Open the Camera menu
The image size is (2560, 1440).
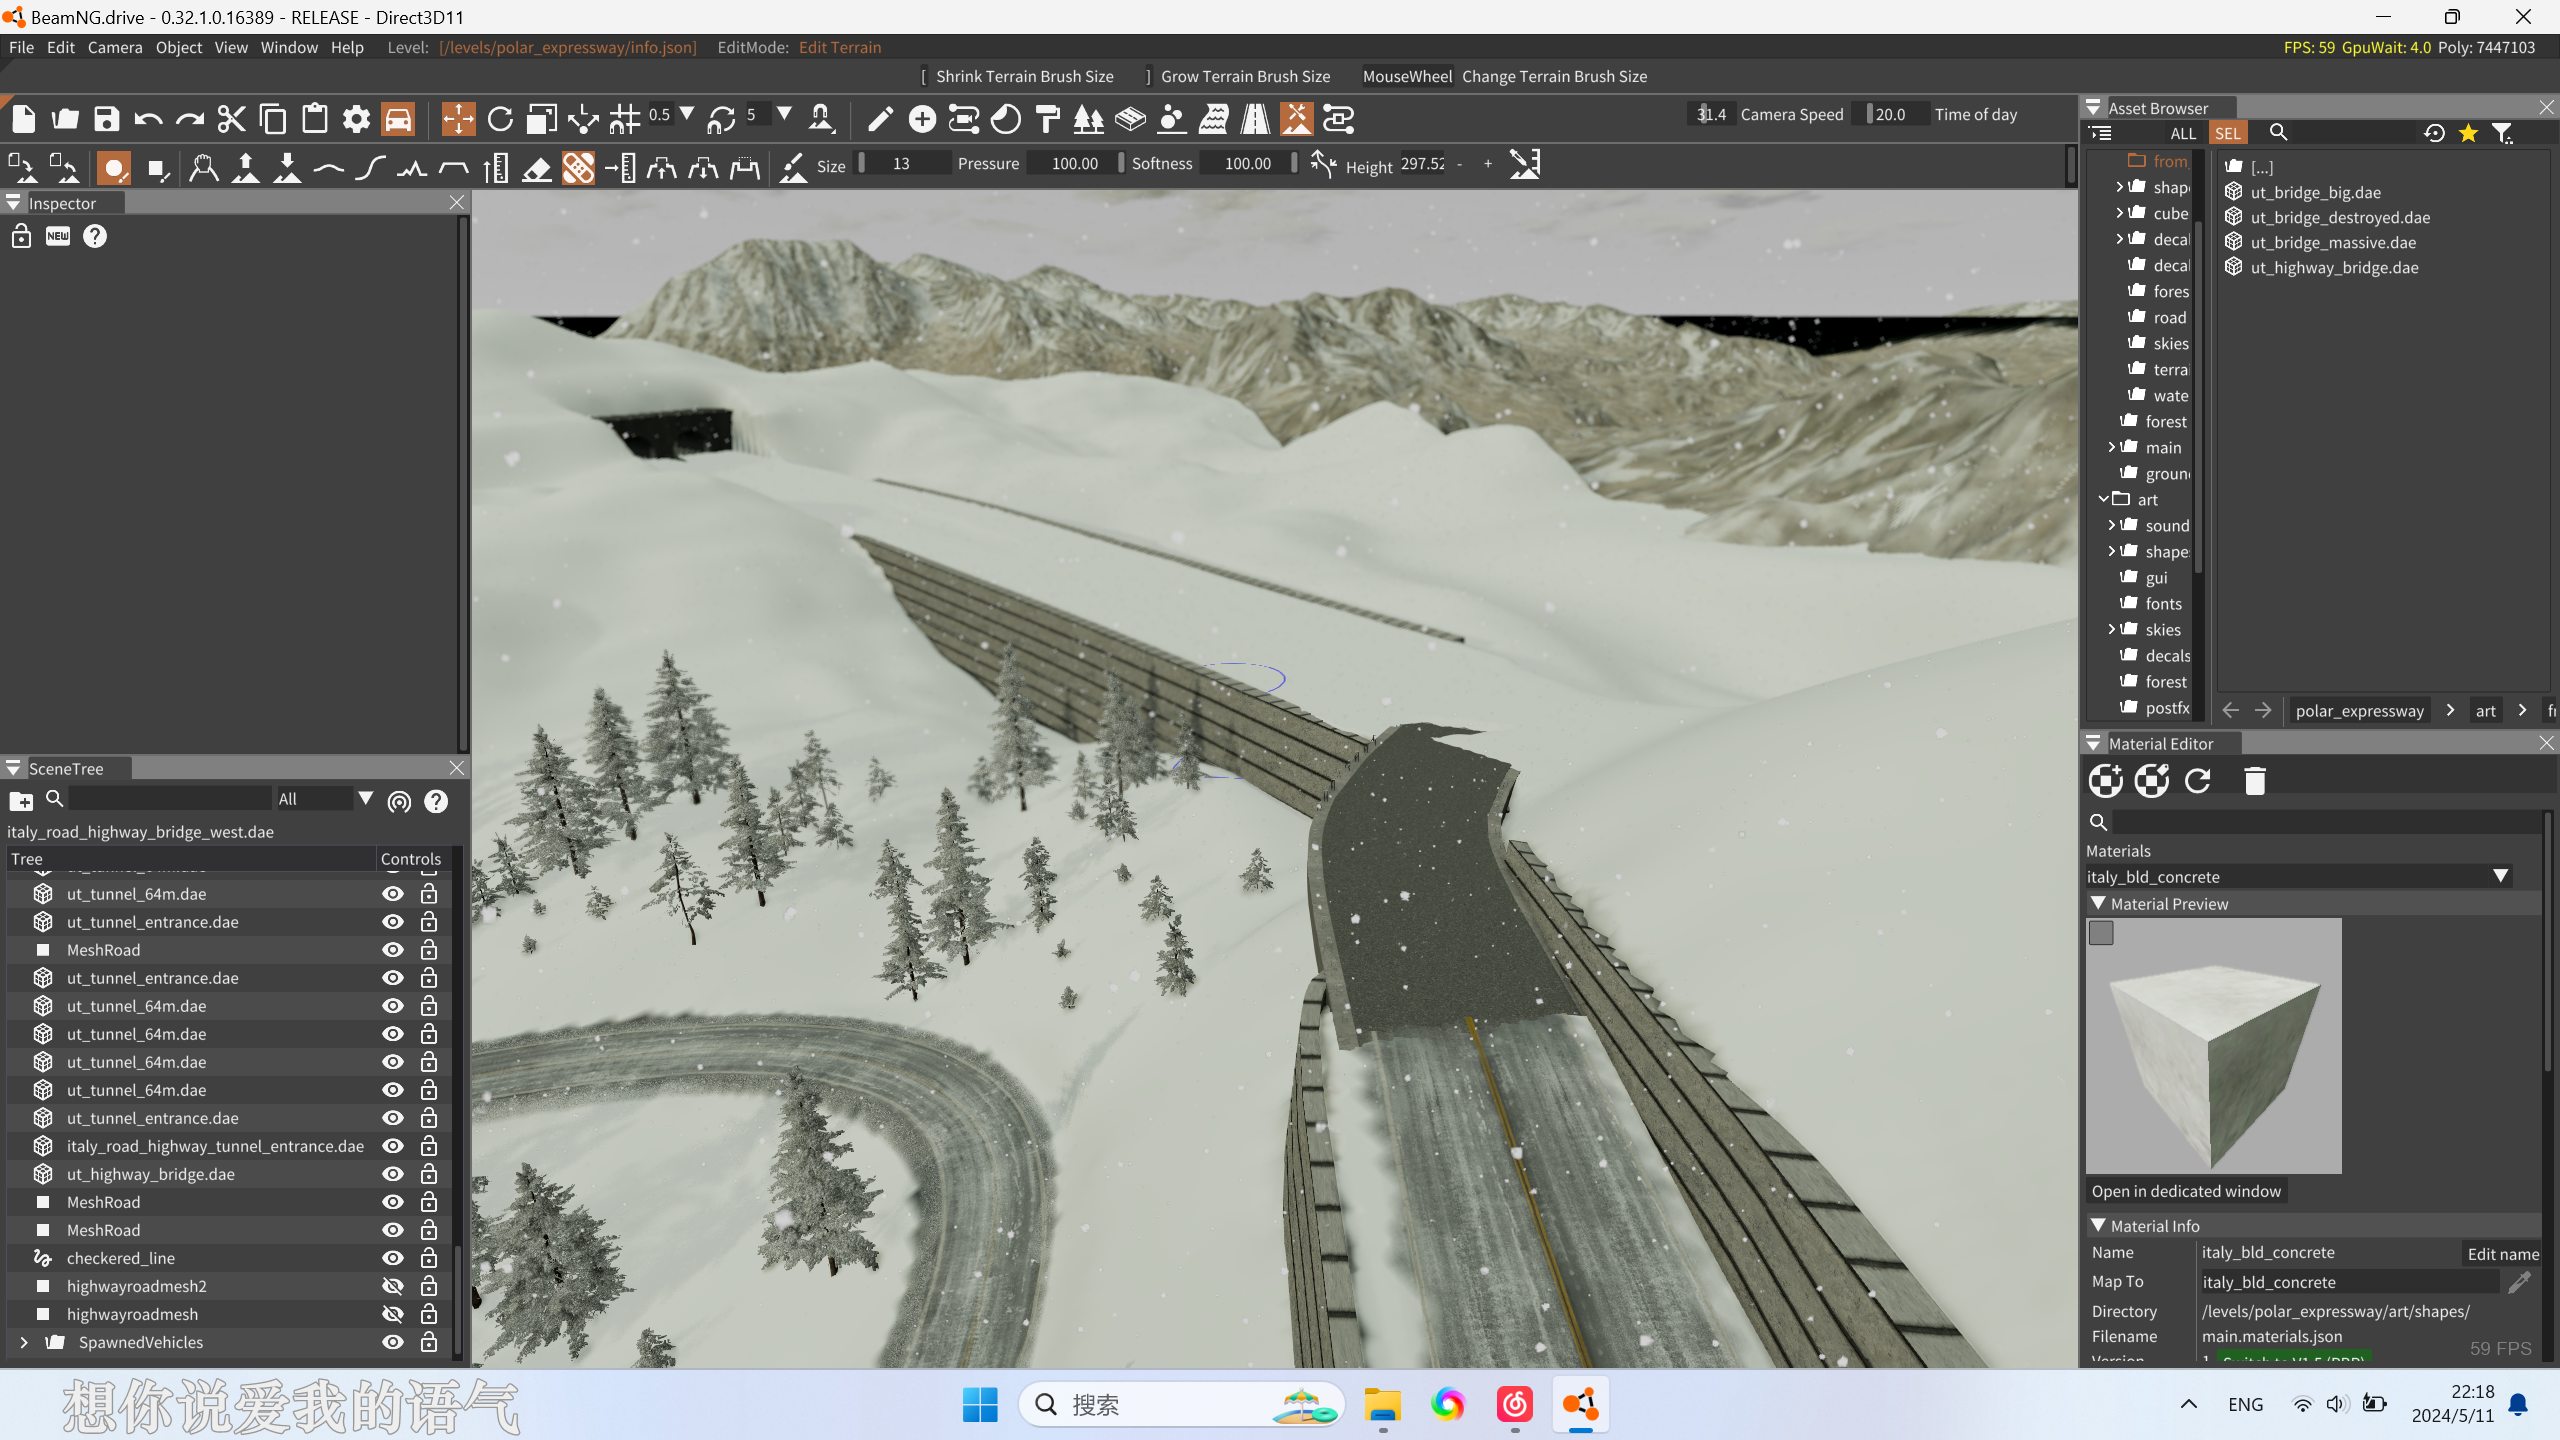coord(114,47)
